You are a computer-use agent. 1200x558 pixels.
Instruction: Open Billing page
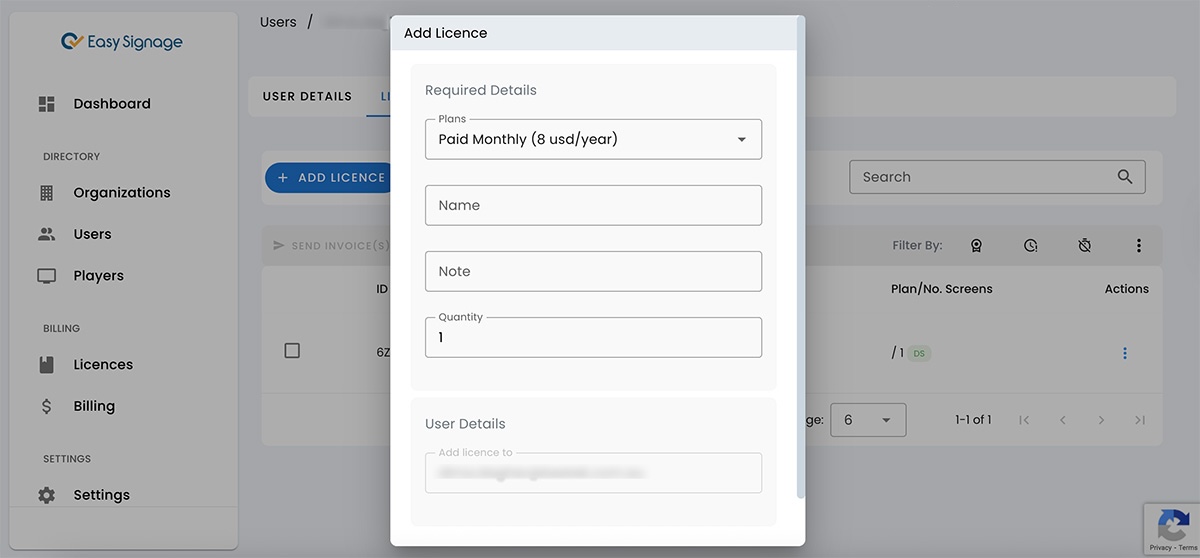click(94, 406)
